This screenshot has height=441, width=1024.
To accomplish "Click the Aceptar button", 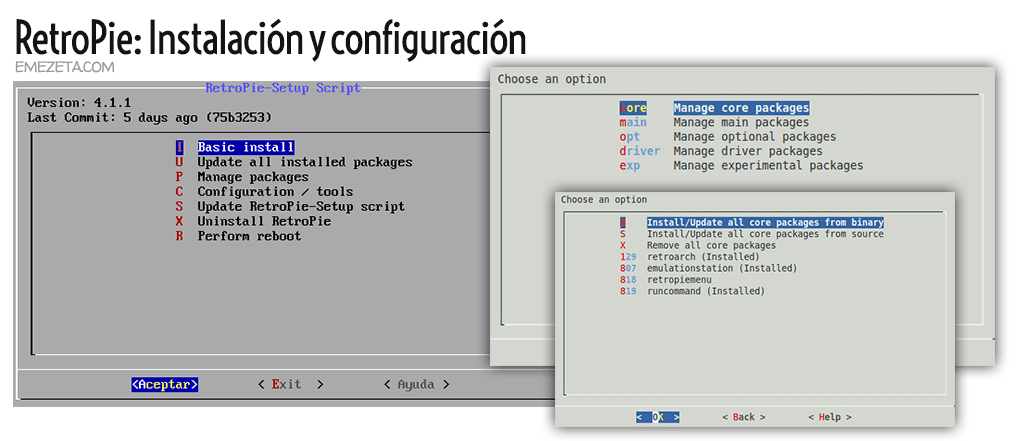I will [165, 385].
